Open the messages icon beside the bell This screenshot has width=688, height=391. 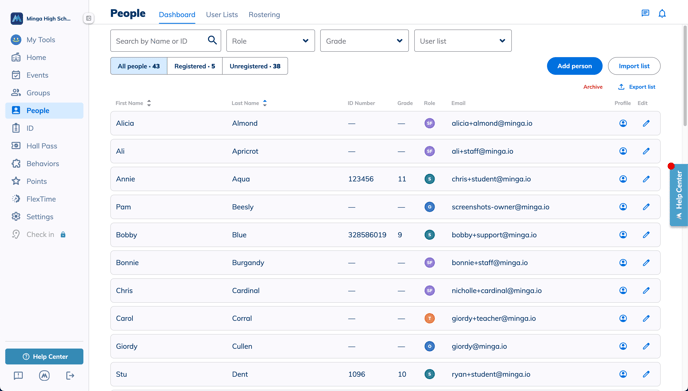(645, 13)
